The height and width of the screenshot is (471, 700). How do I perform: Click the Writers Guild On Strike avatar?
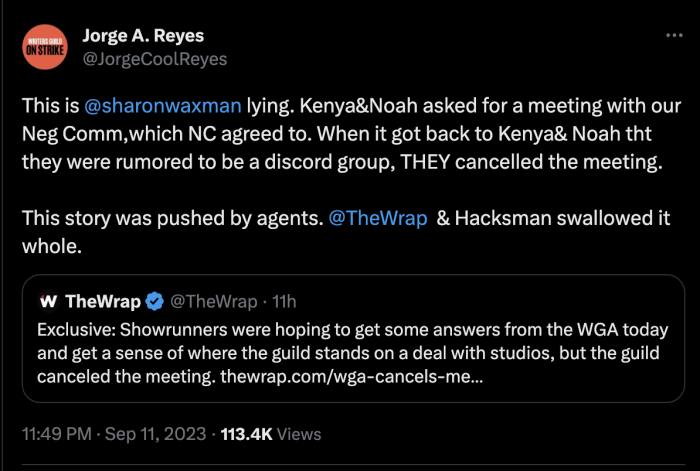click(x=44, y=47)
